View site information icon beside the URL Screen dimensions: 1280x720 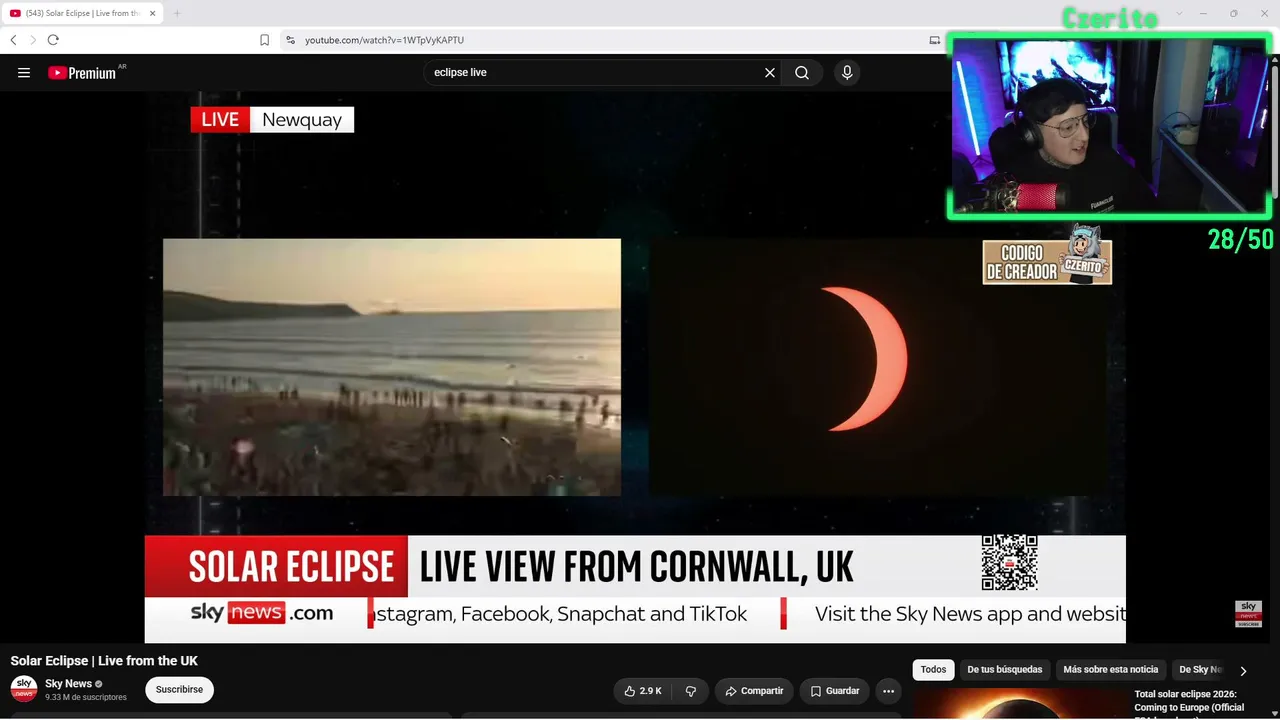click(290, 40)
